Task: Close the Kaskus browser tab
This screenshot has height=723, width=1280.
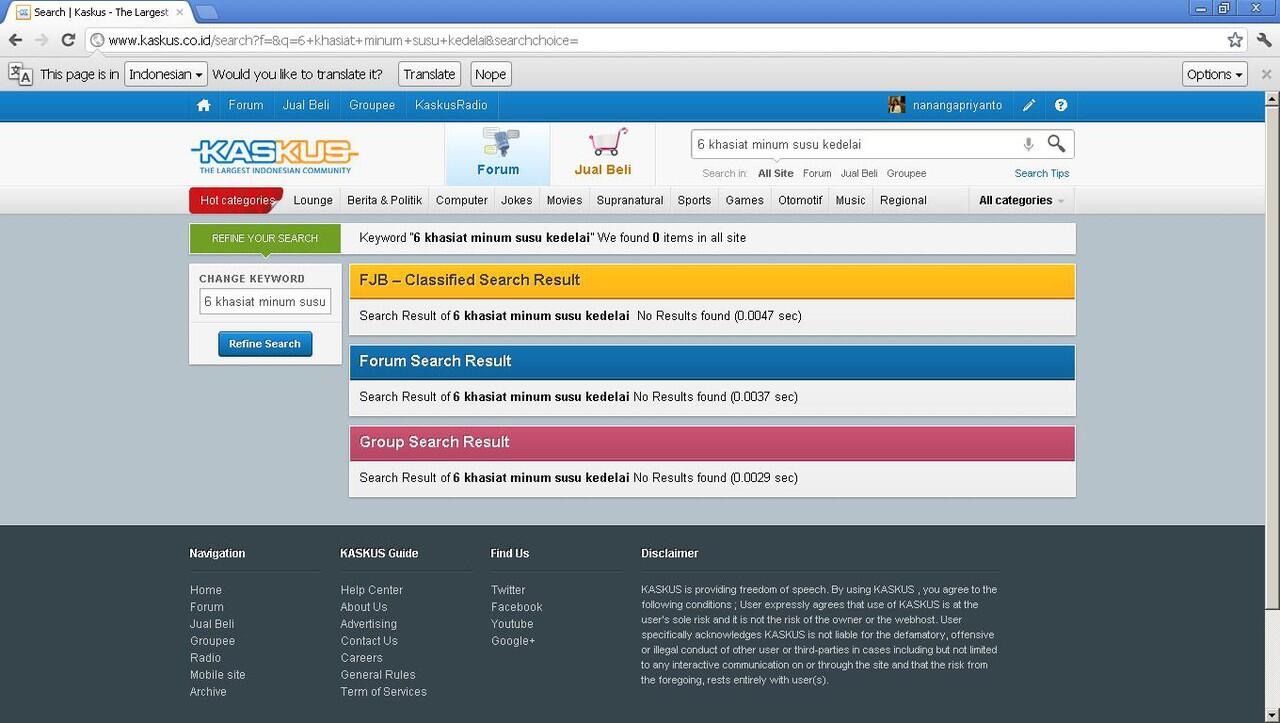Action: (x=180, y=12)
